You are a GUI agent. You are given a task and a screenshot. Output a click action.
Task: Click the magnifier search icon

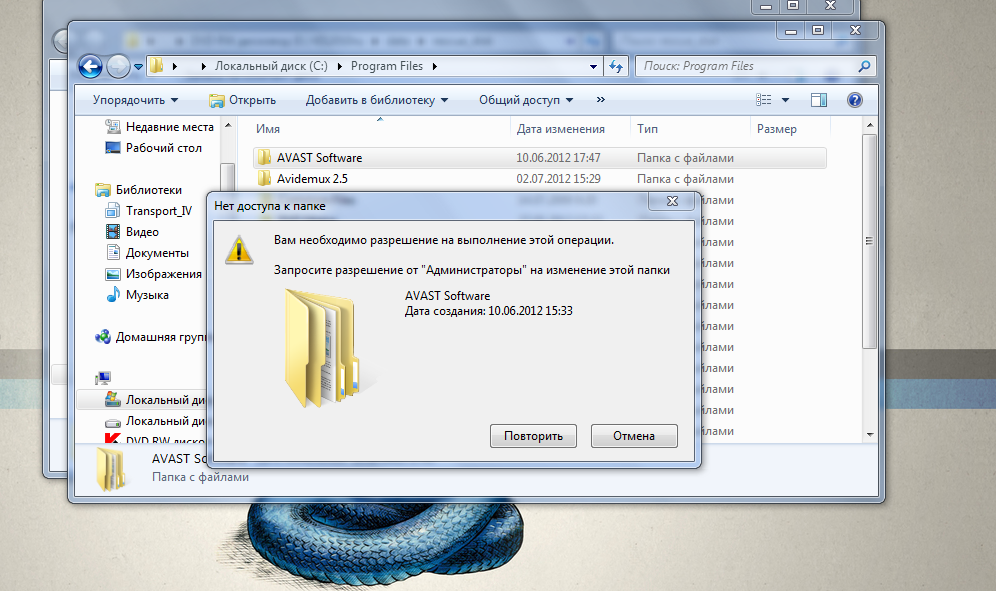(864, 66)
